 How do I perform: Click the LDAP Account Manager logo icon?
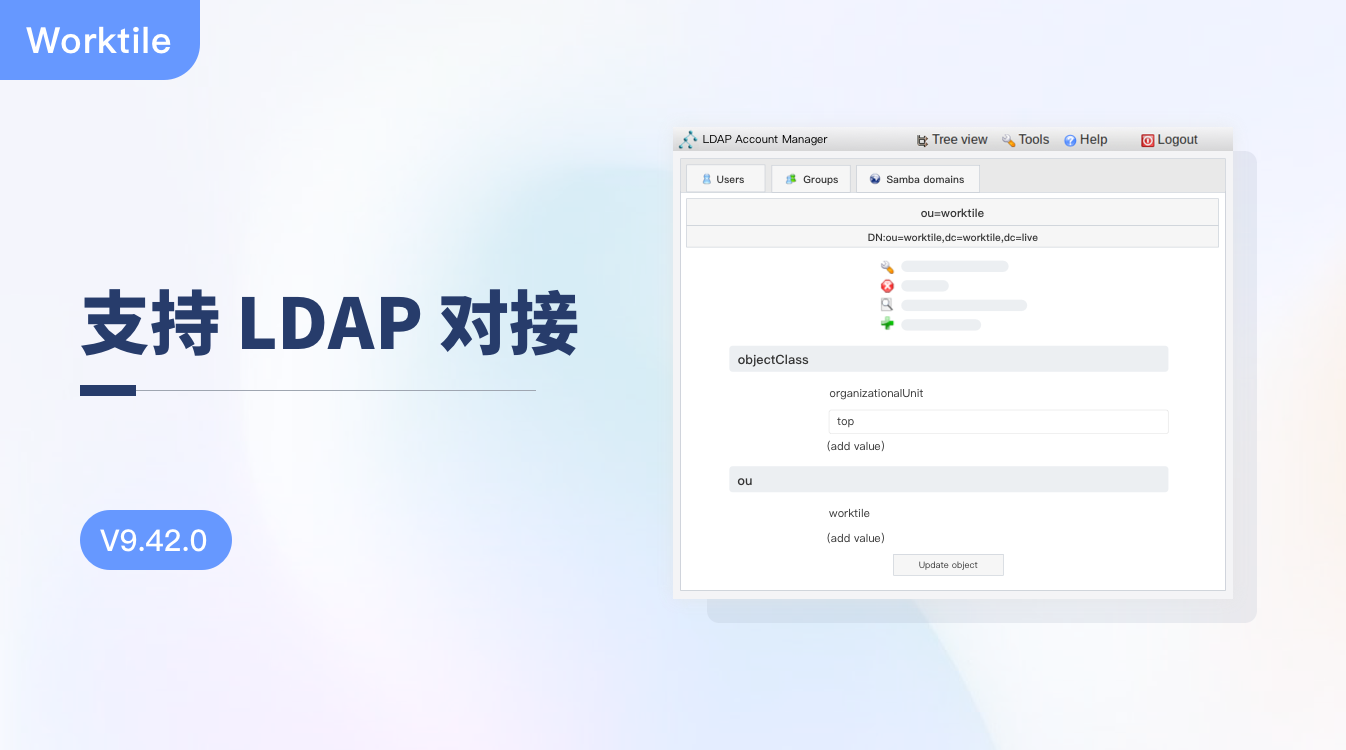tap(688, 140)
